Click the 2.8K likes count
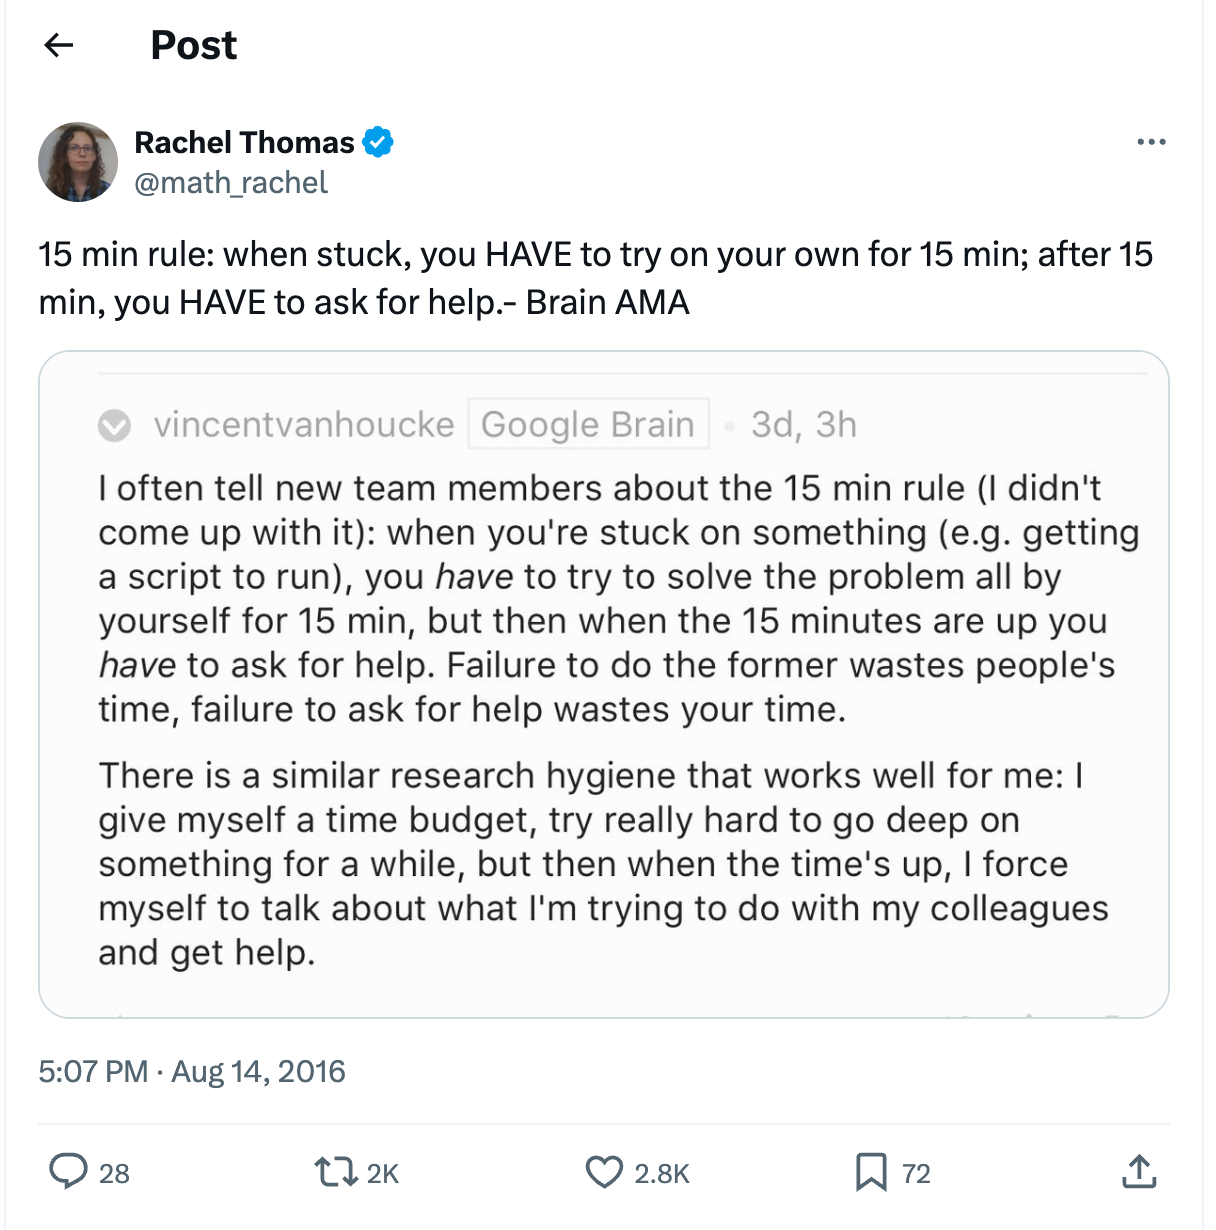Image resolution: width=1216 pixels, height=1230 pixels. (661, 1174)
